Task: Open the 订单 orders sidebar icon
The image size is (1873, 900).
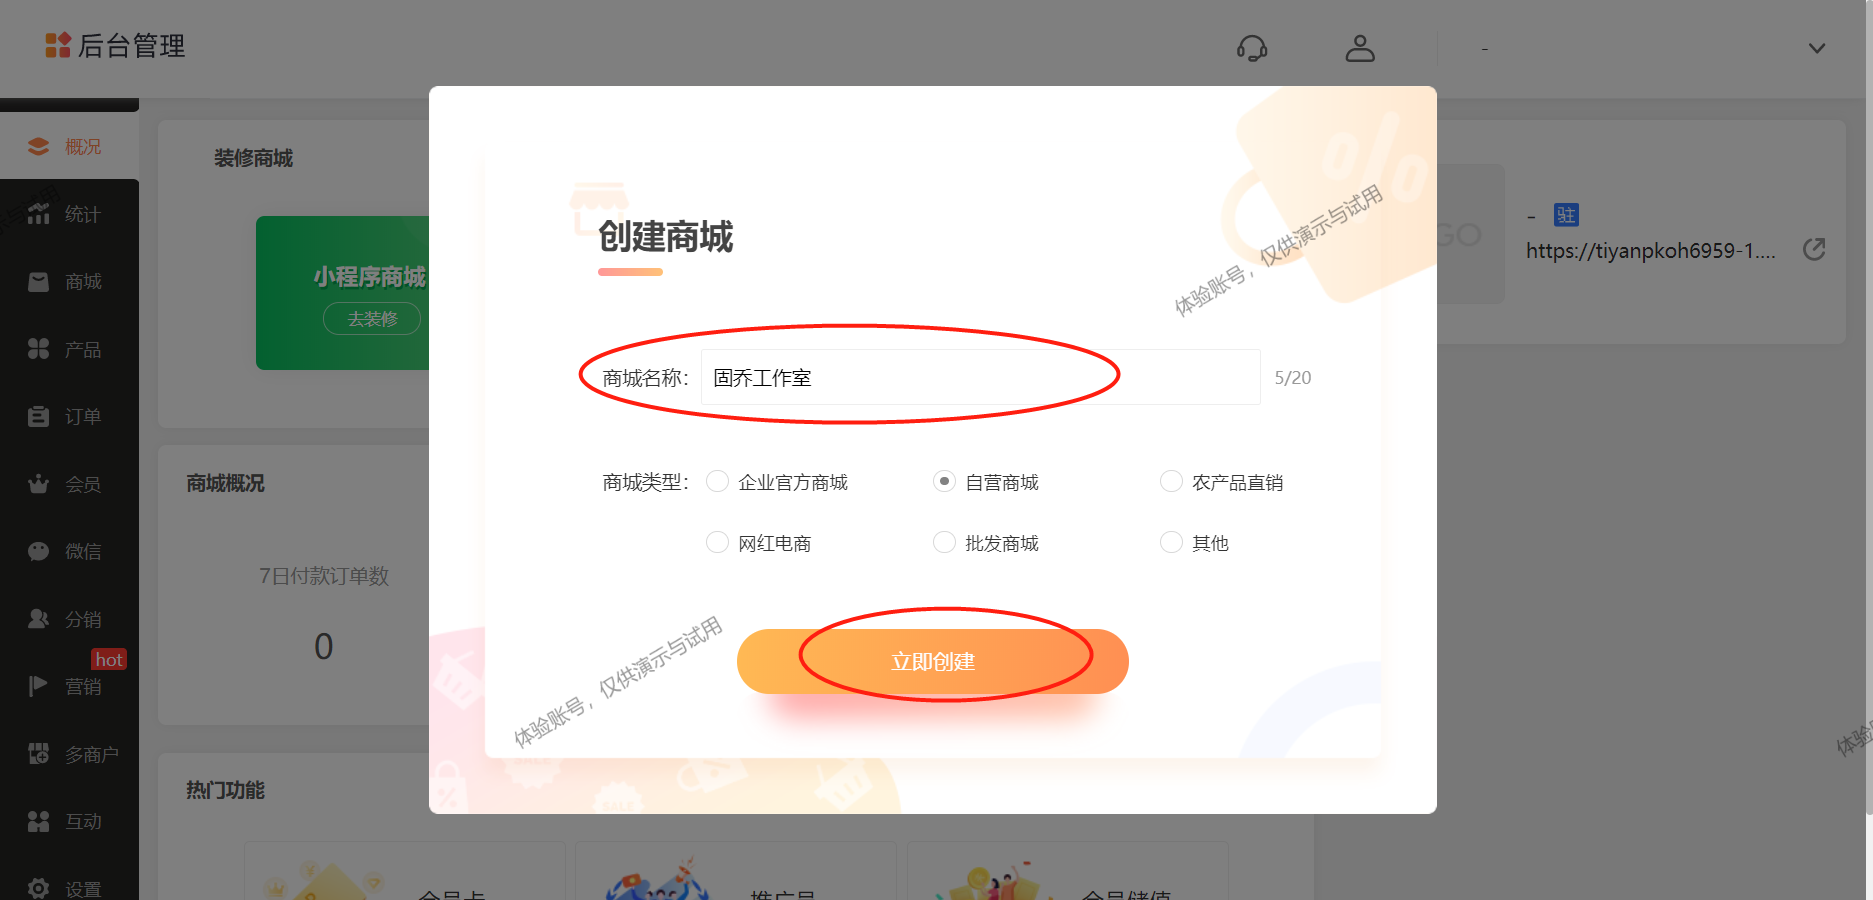Action: 38,416
